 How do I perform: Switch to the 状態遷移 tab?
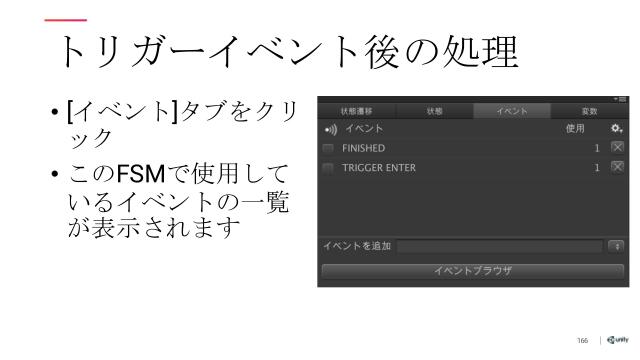click(x=356, y=111)
